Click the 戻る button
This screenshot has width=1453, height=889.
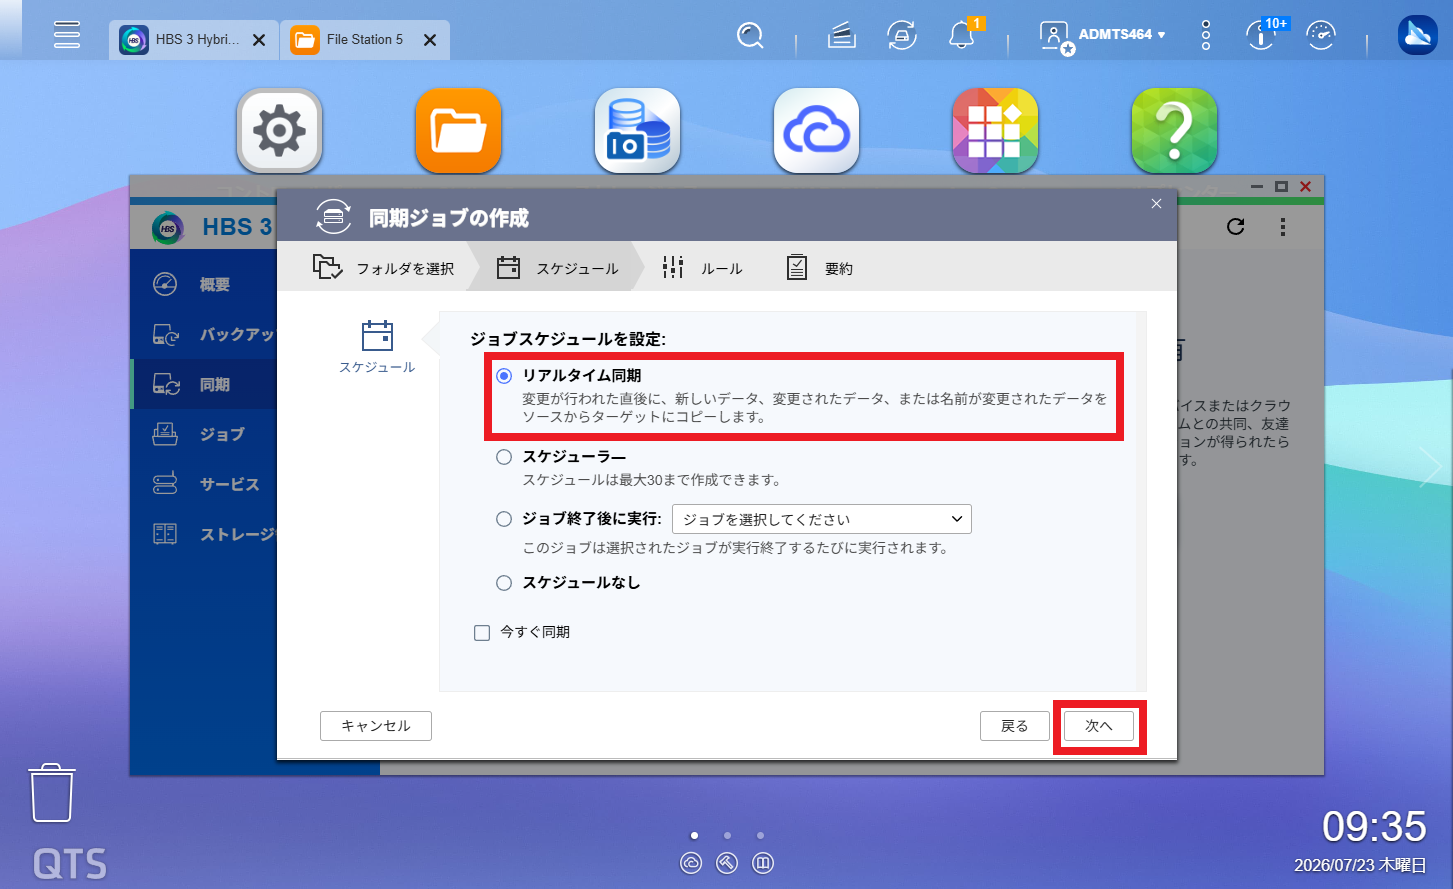point(1015,726)
